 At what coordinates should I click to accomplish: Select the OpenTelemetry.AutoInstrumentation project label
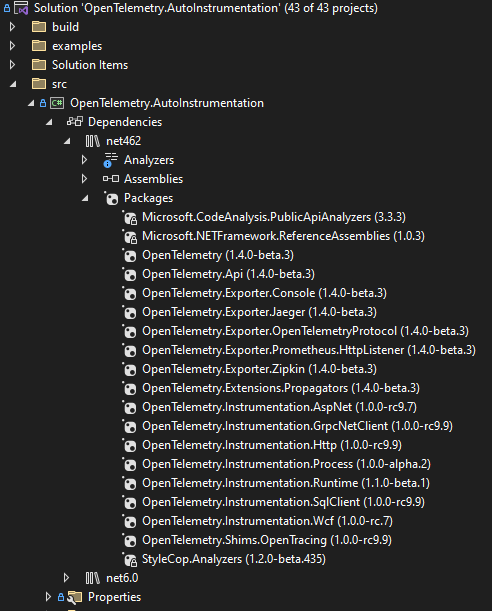point(167,103)
